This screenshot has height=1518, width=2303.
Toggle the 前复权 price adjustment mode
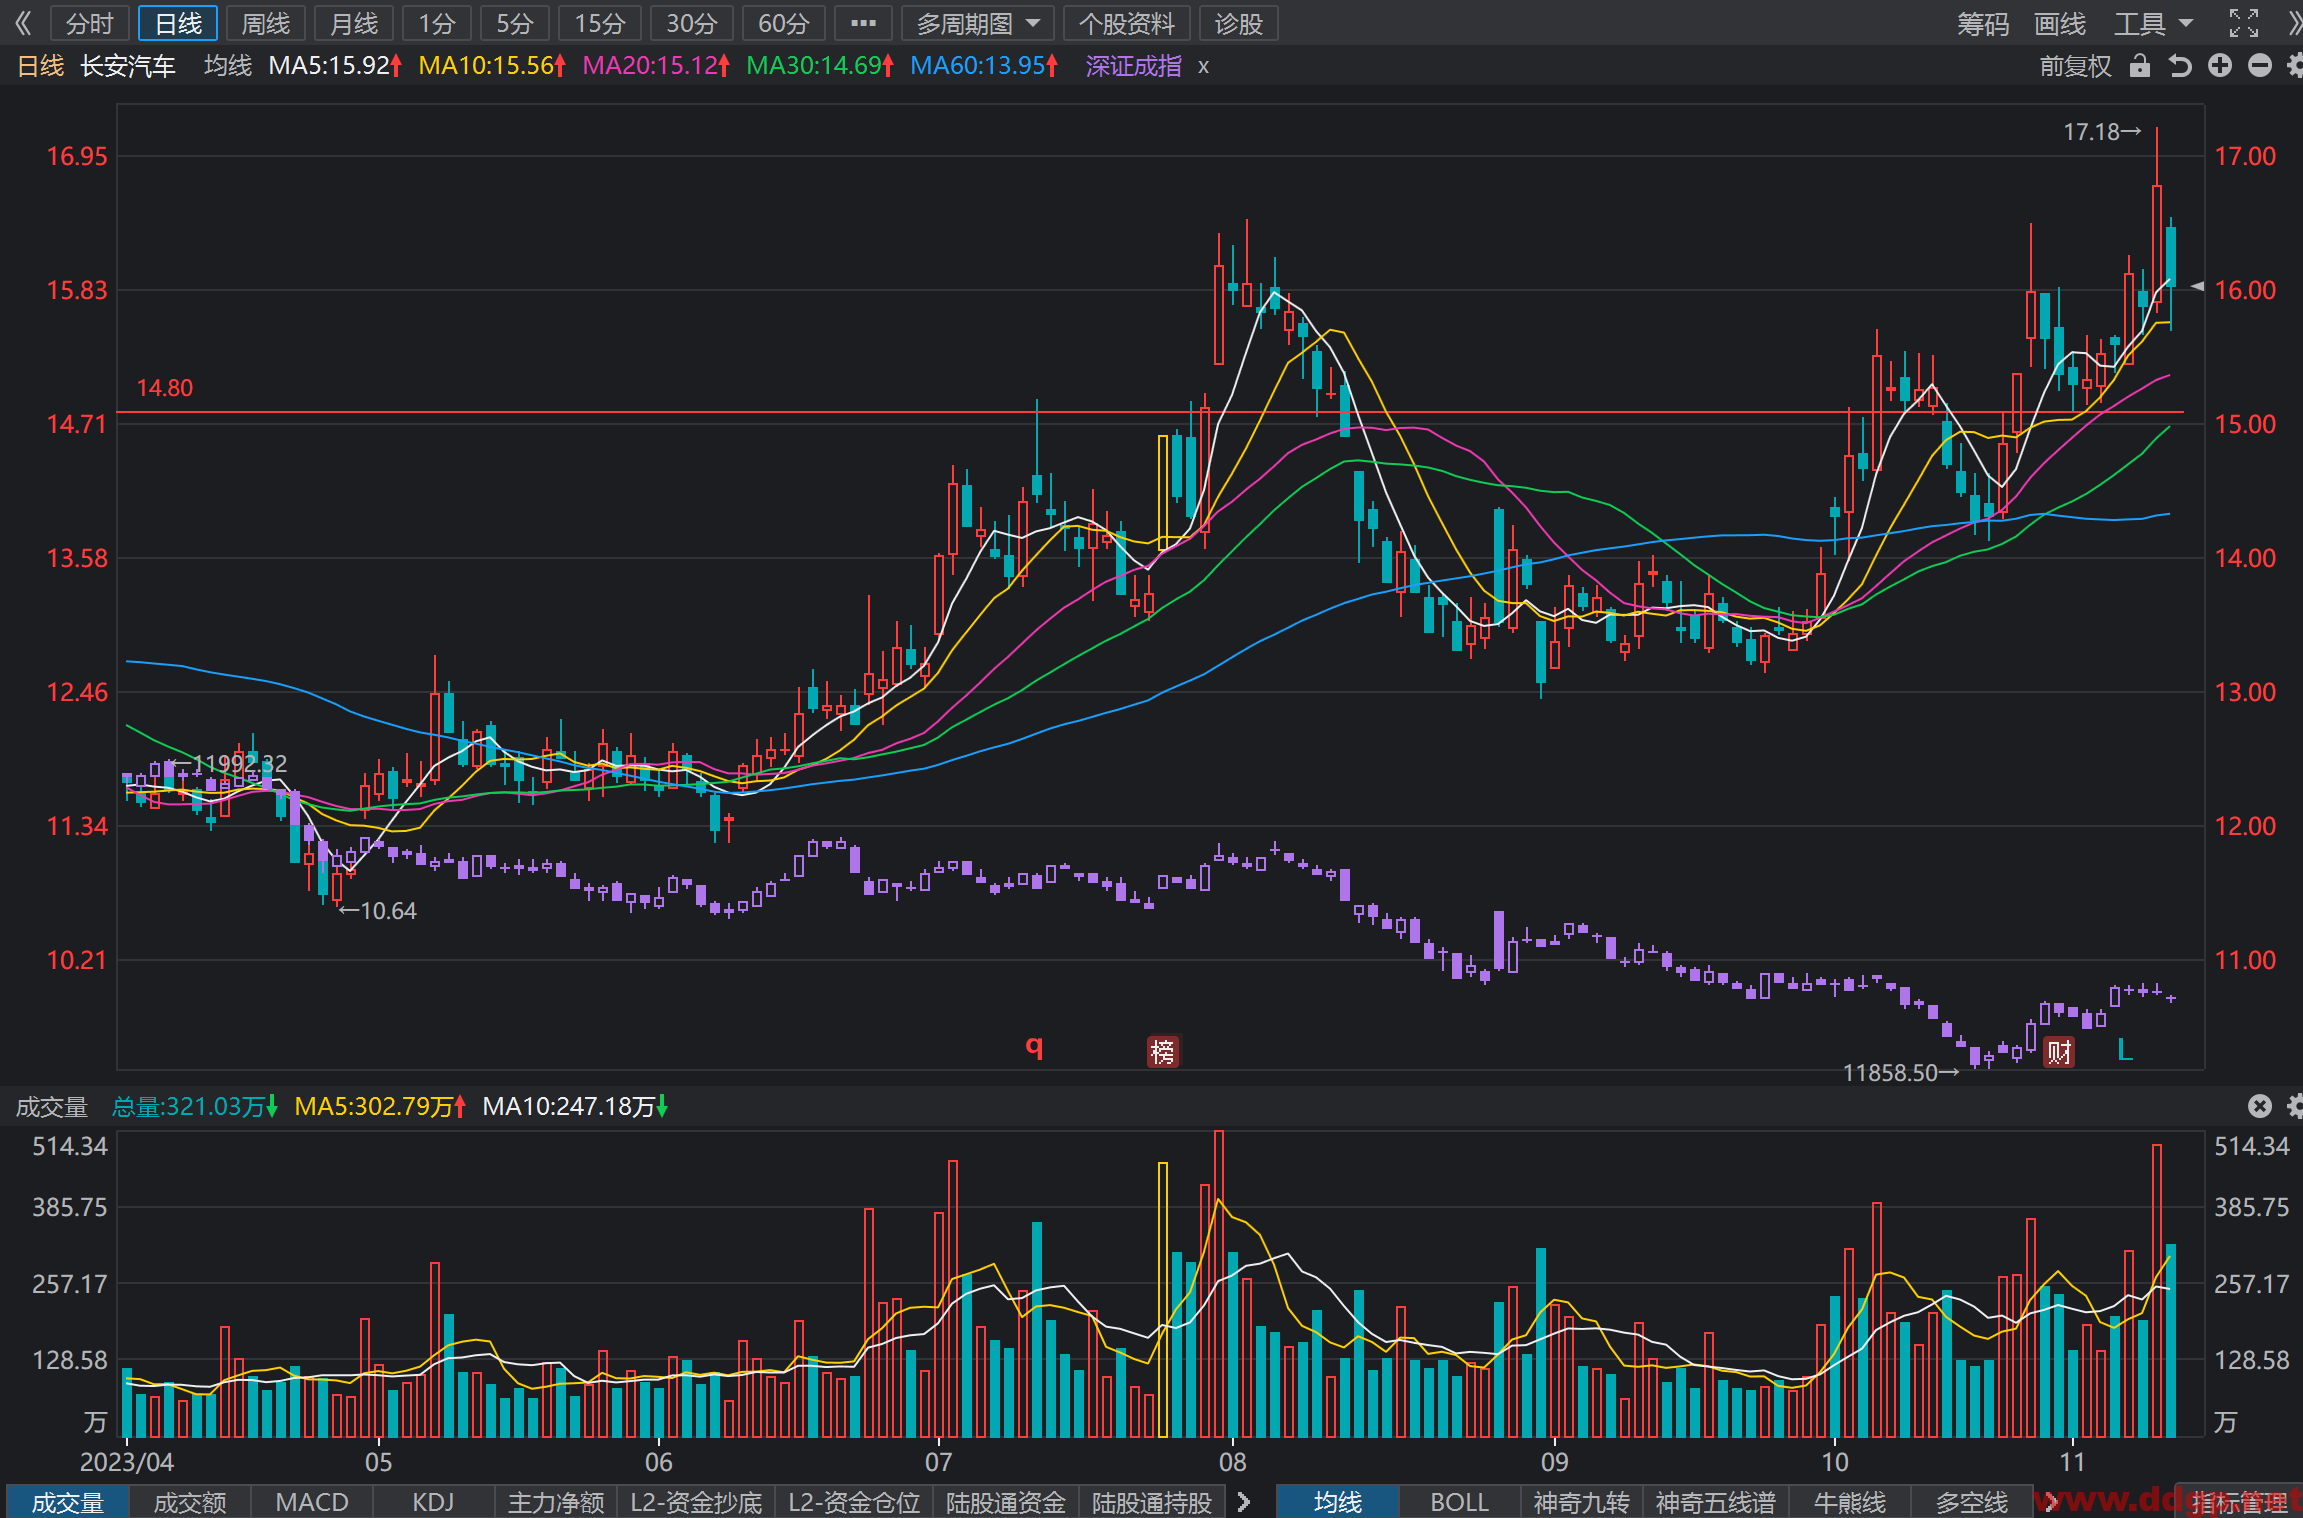(2075, 66)
